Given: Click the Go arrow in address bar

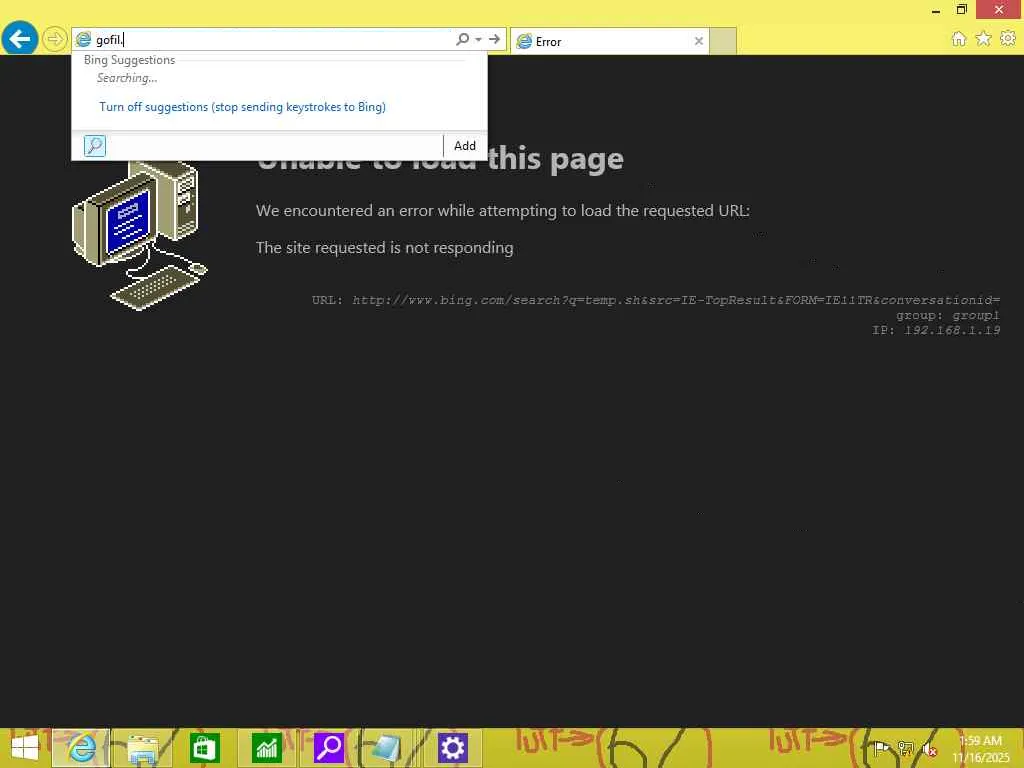Looking at the screenshot, I should 494,39.
